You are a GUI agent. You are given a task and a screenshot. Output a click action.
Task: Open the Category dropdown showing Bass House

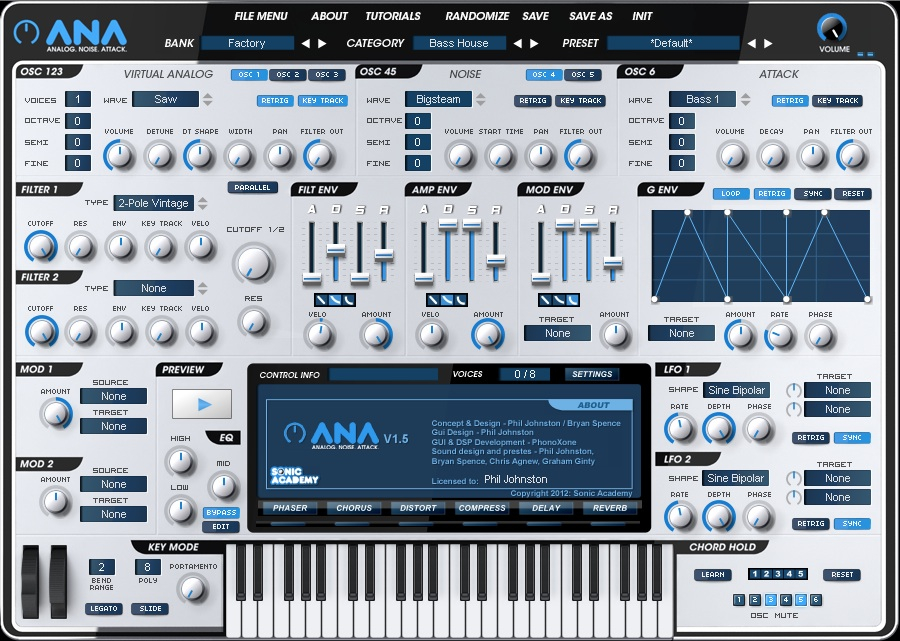(459, 43)
